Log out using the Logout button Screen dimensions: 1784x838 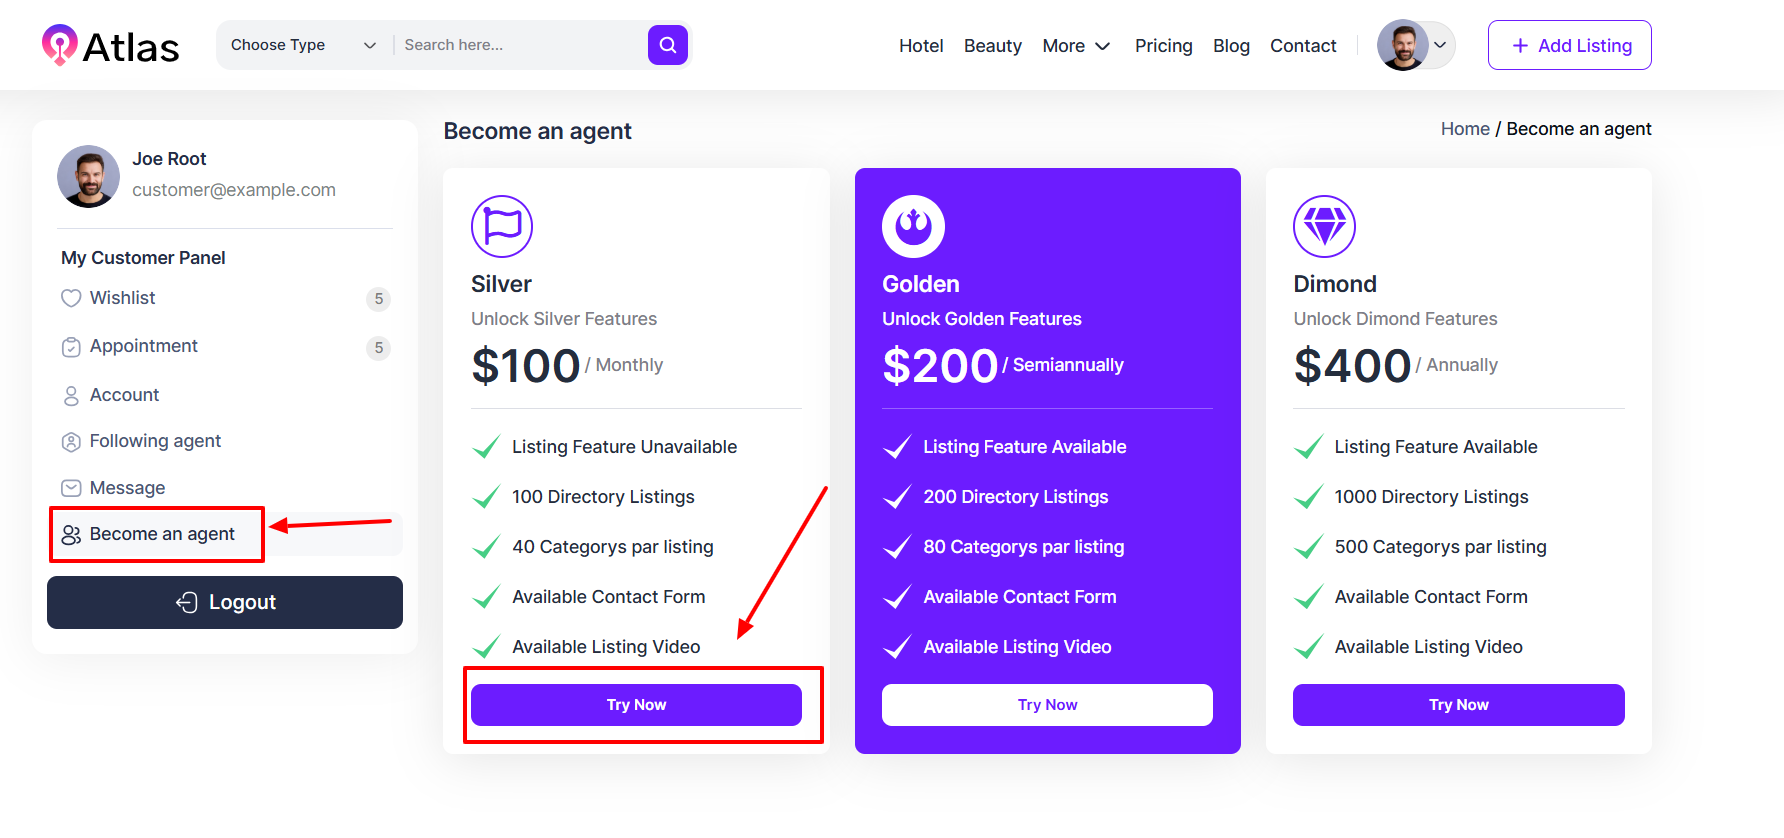[225, 602]
